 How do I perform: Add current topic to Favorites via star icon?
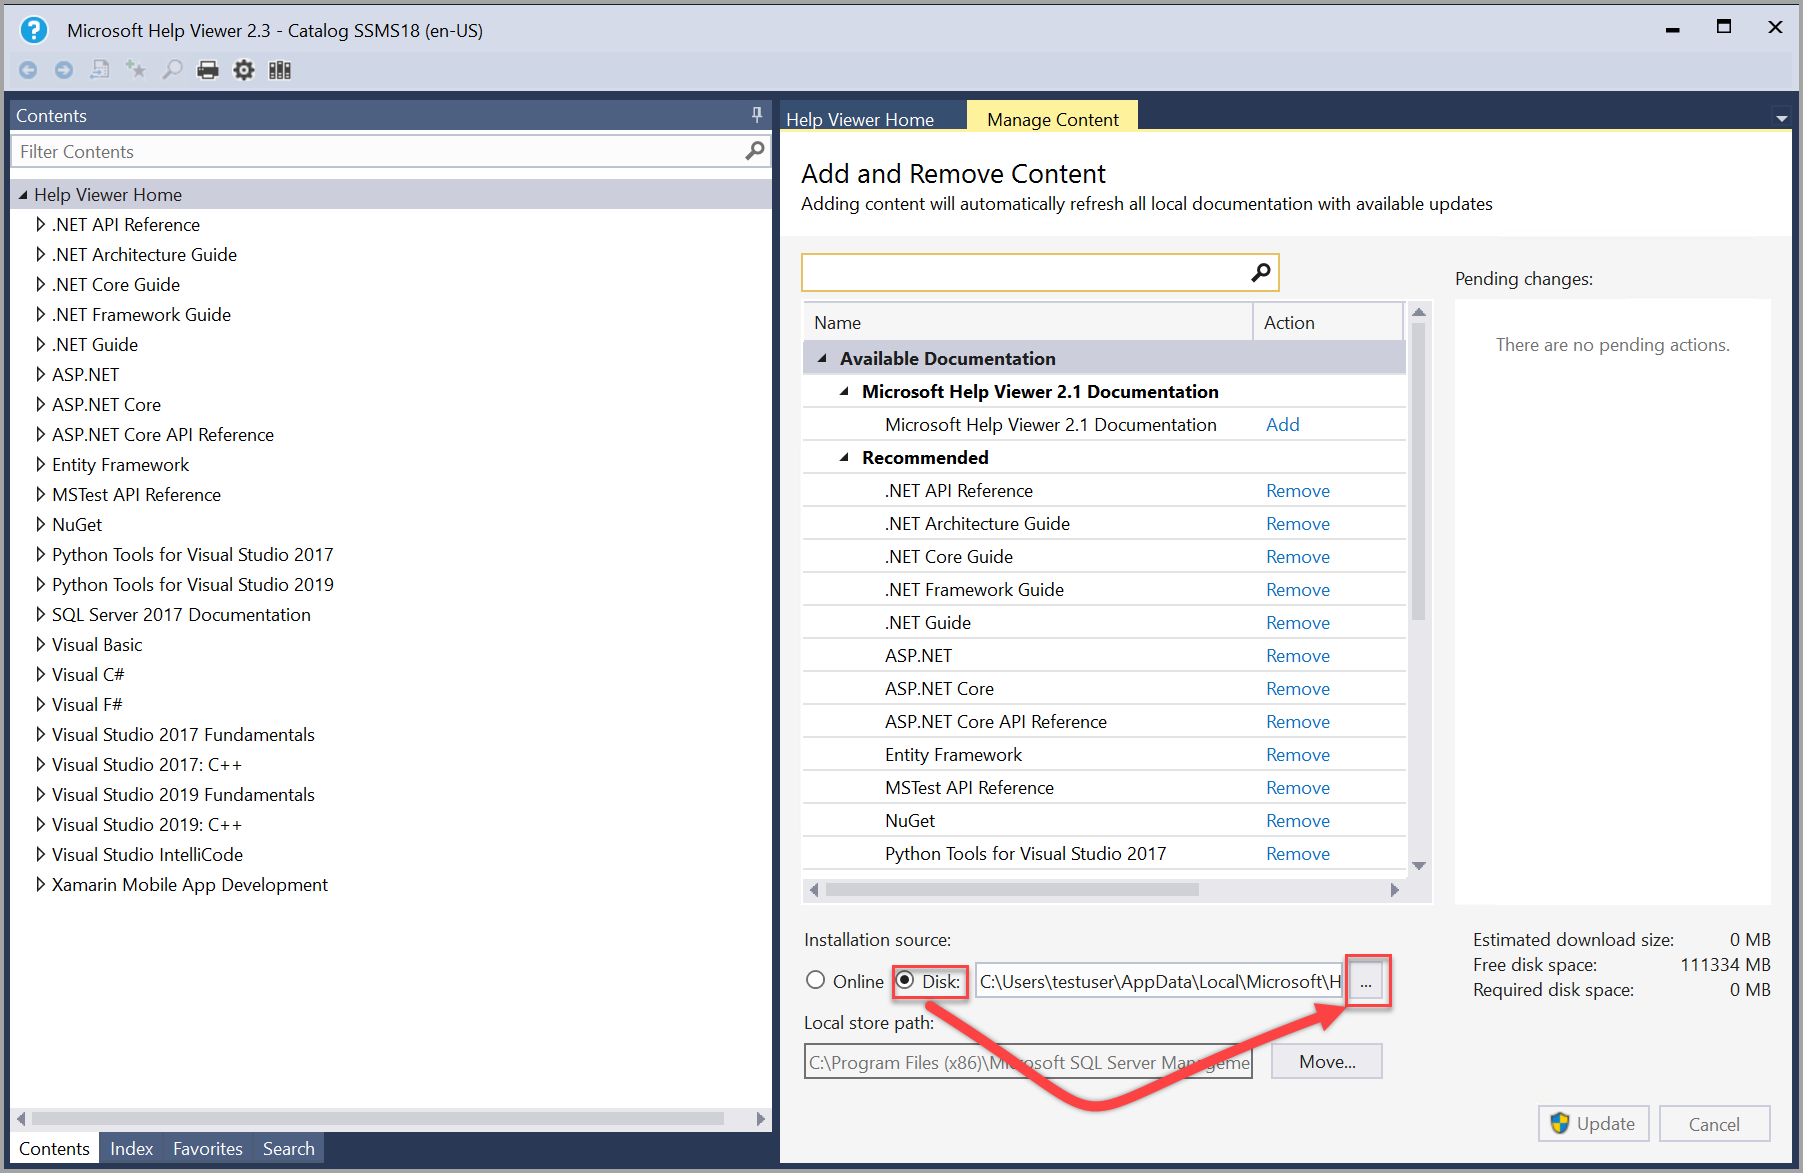click(x=136, y=69)
